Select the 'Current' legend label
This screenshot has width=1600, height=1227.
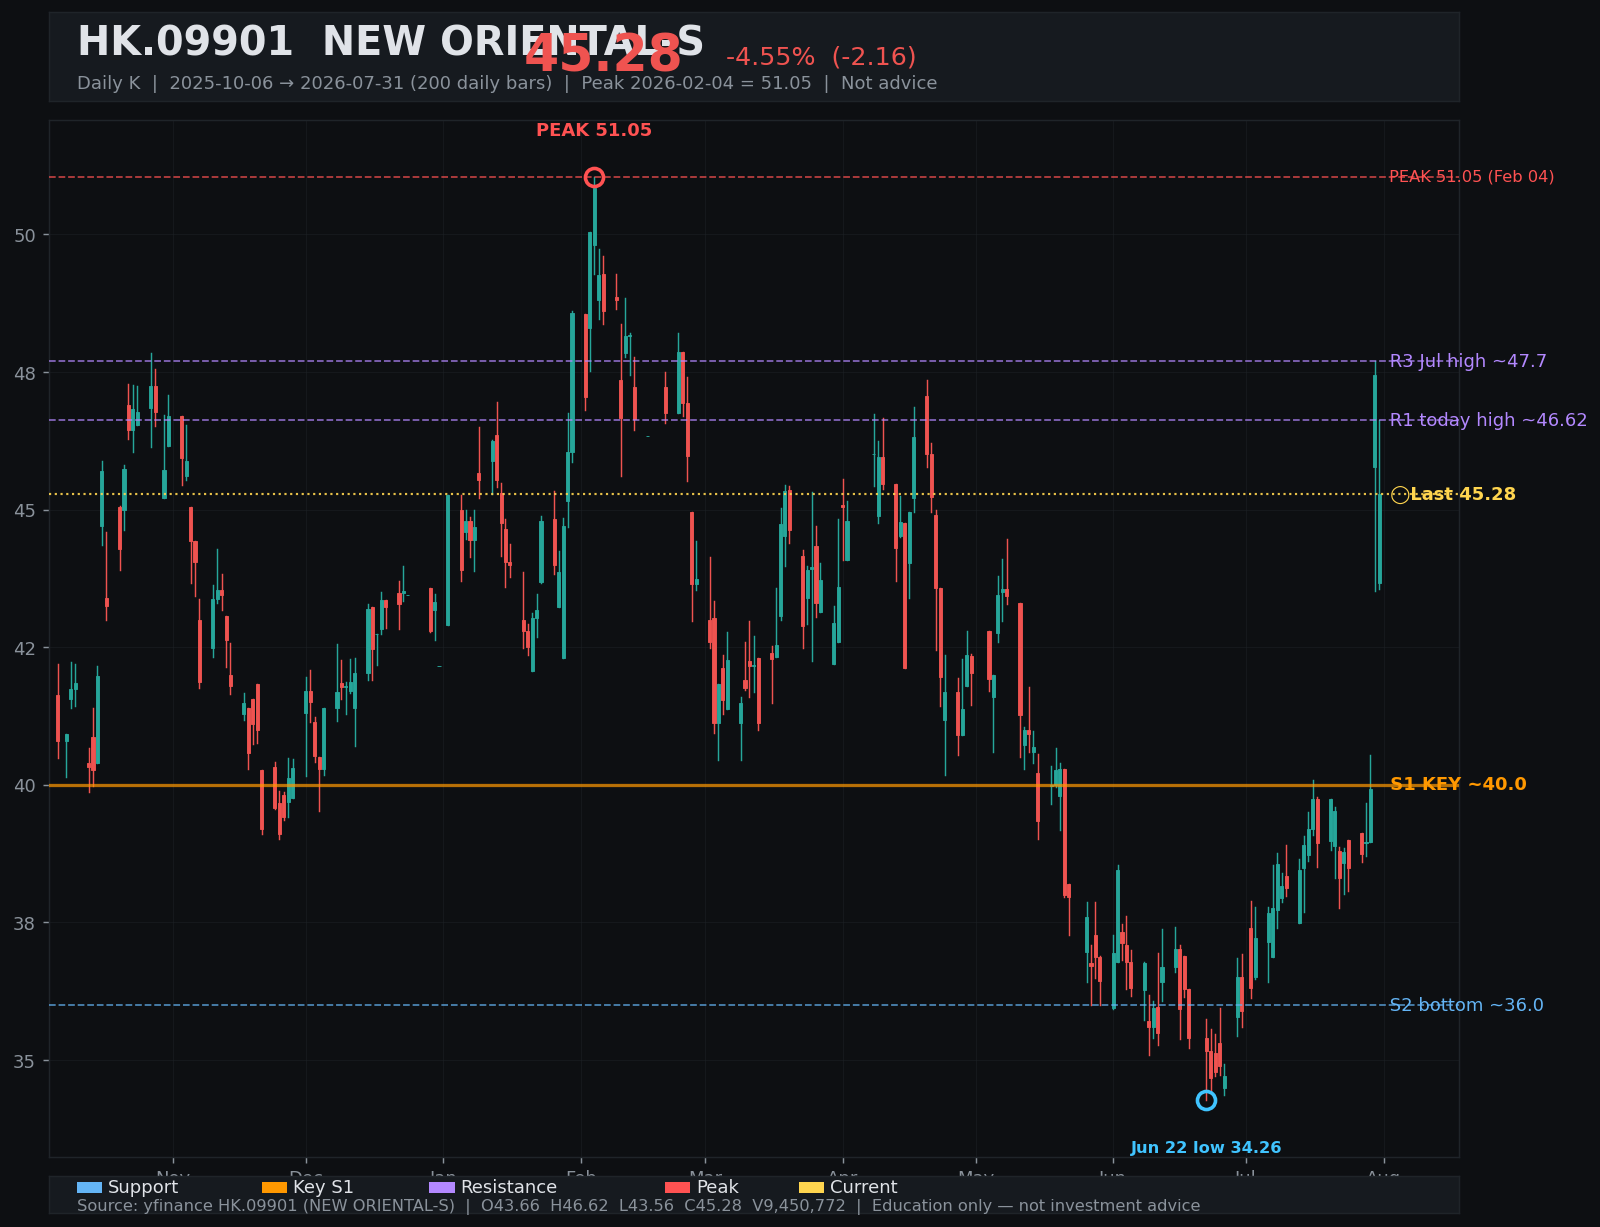[864, 1187]
